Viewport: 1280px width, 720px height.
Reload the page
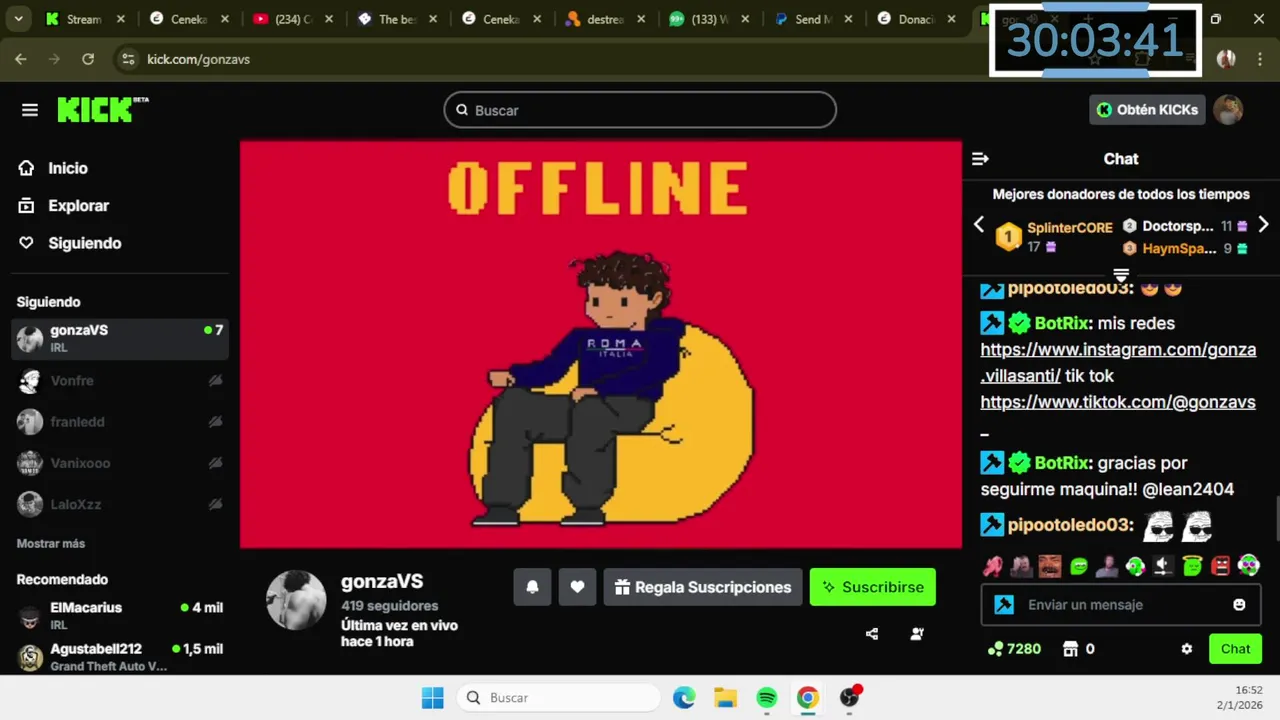point(88,59)
